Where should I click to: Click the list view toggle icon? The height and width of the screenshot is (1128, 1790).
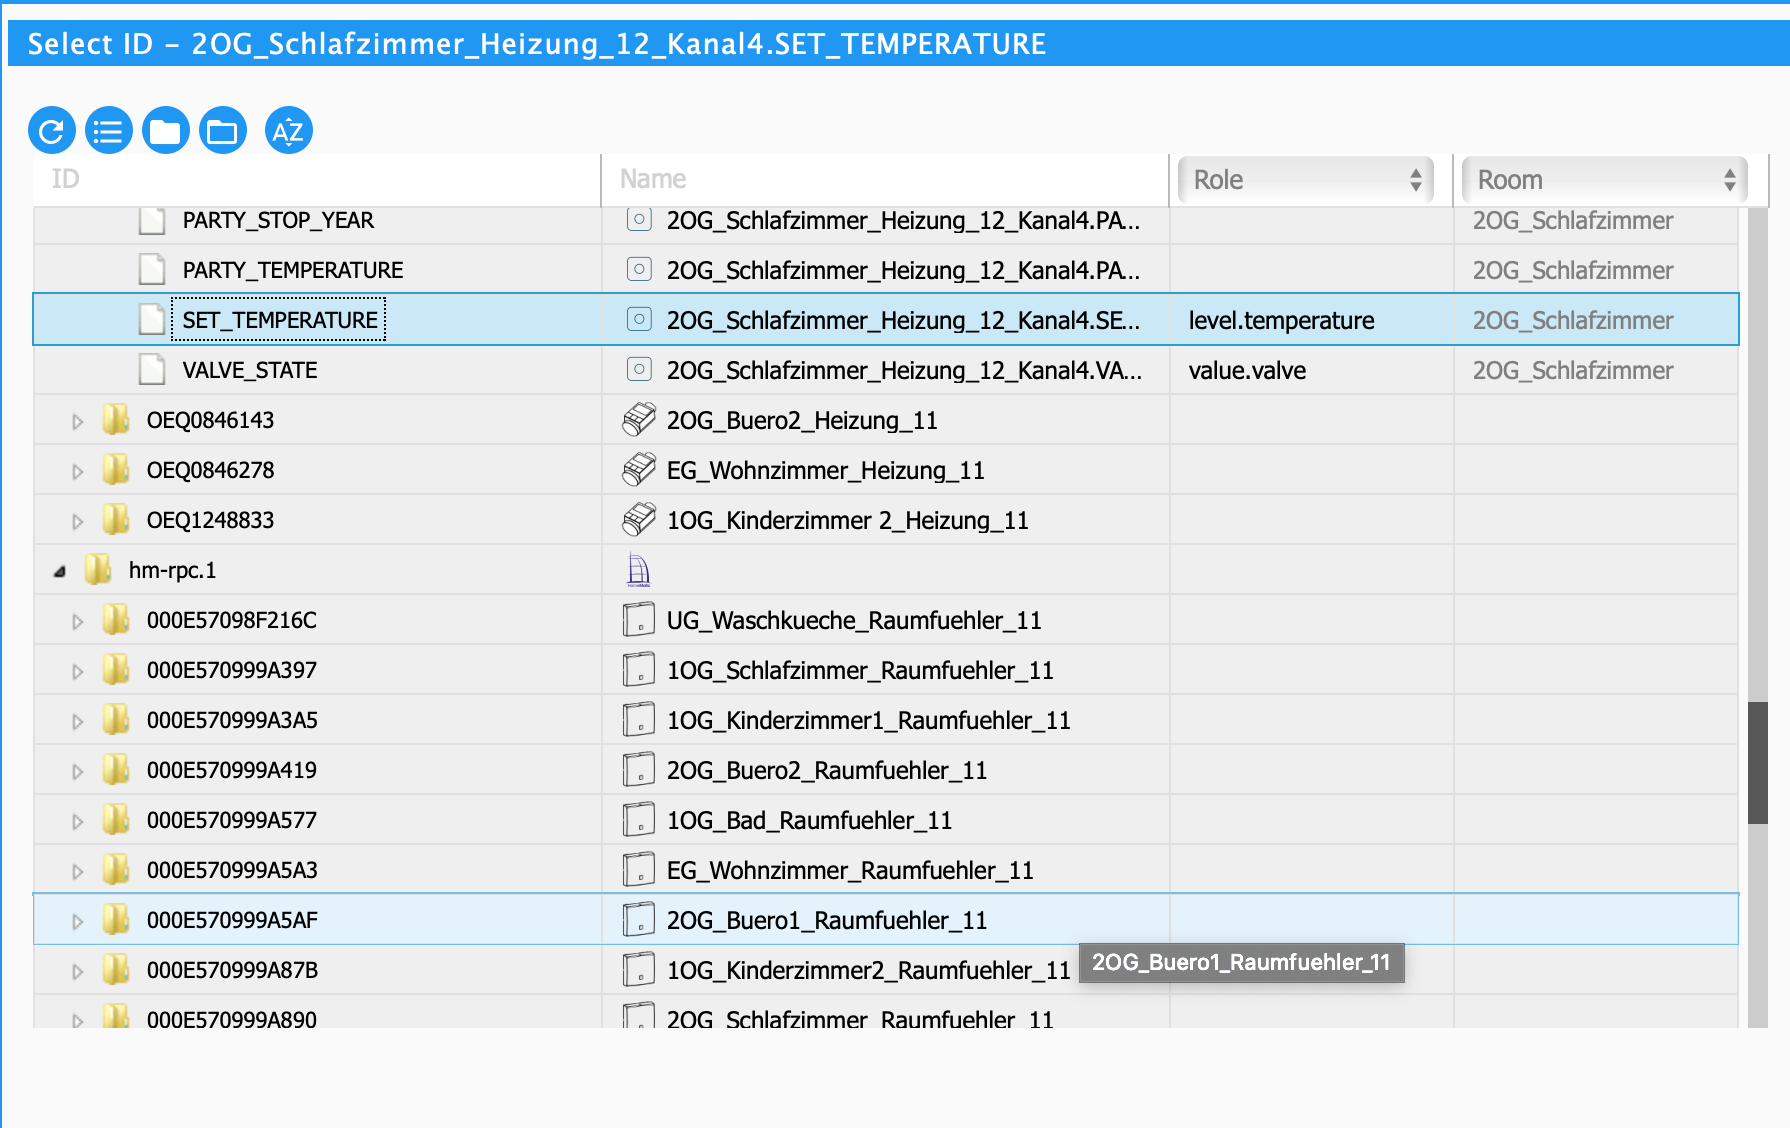(x=109, y=130)
